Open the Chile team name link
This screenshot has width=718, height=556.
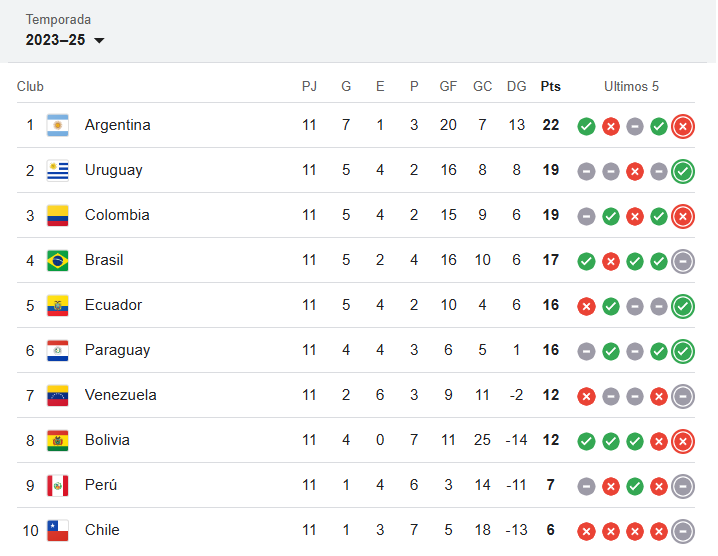click(102, 530)
